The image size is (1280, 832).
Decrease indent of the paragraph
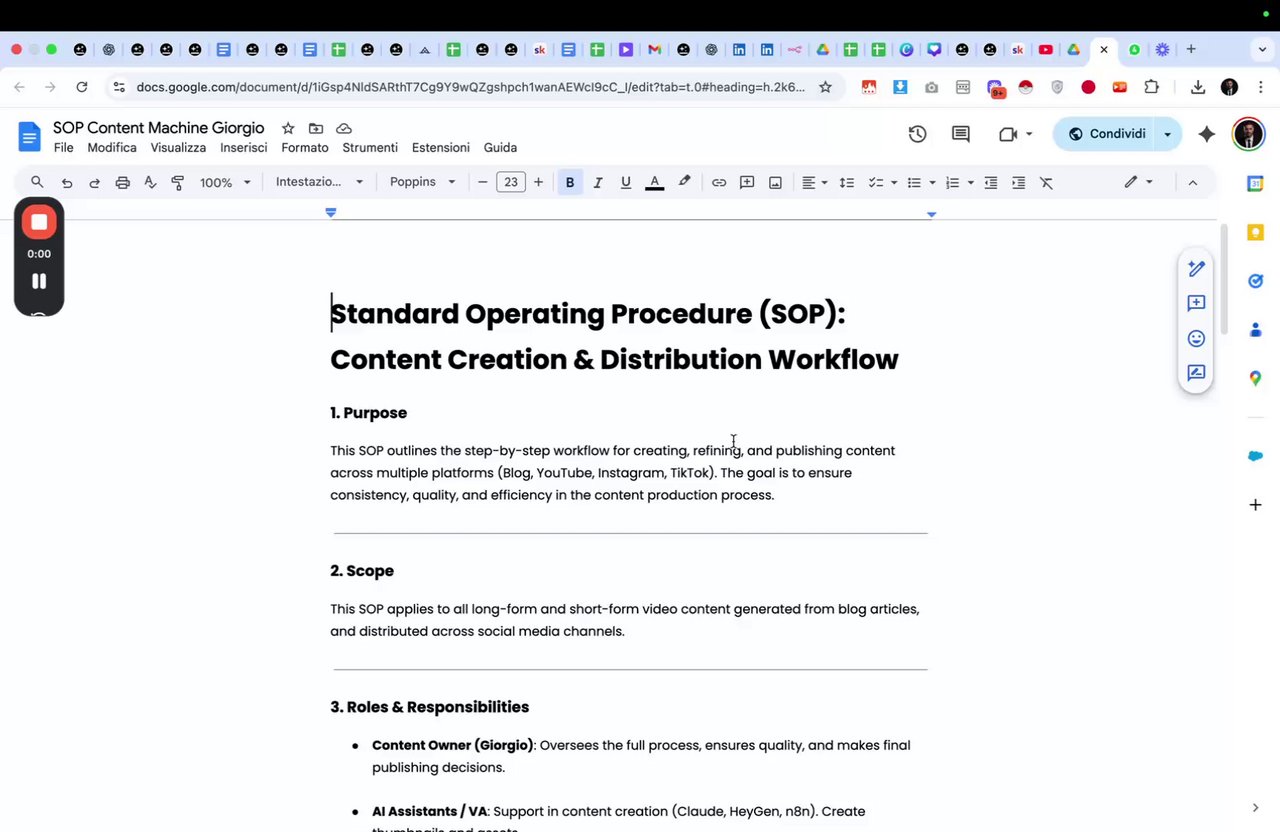tap(991, 182)
